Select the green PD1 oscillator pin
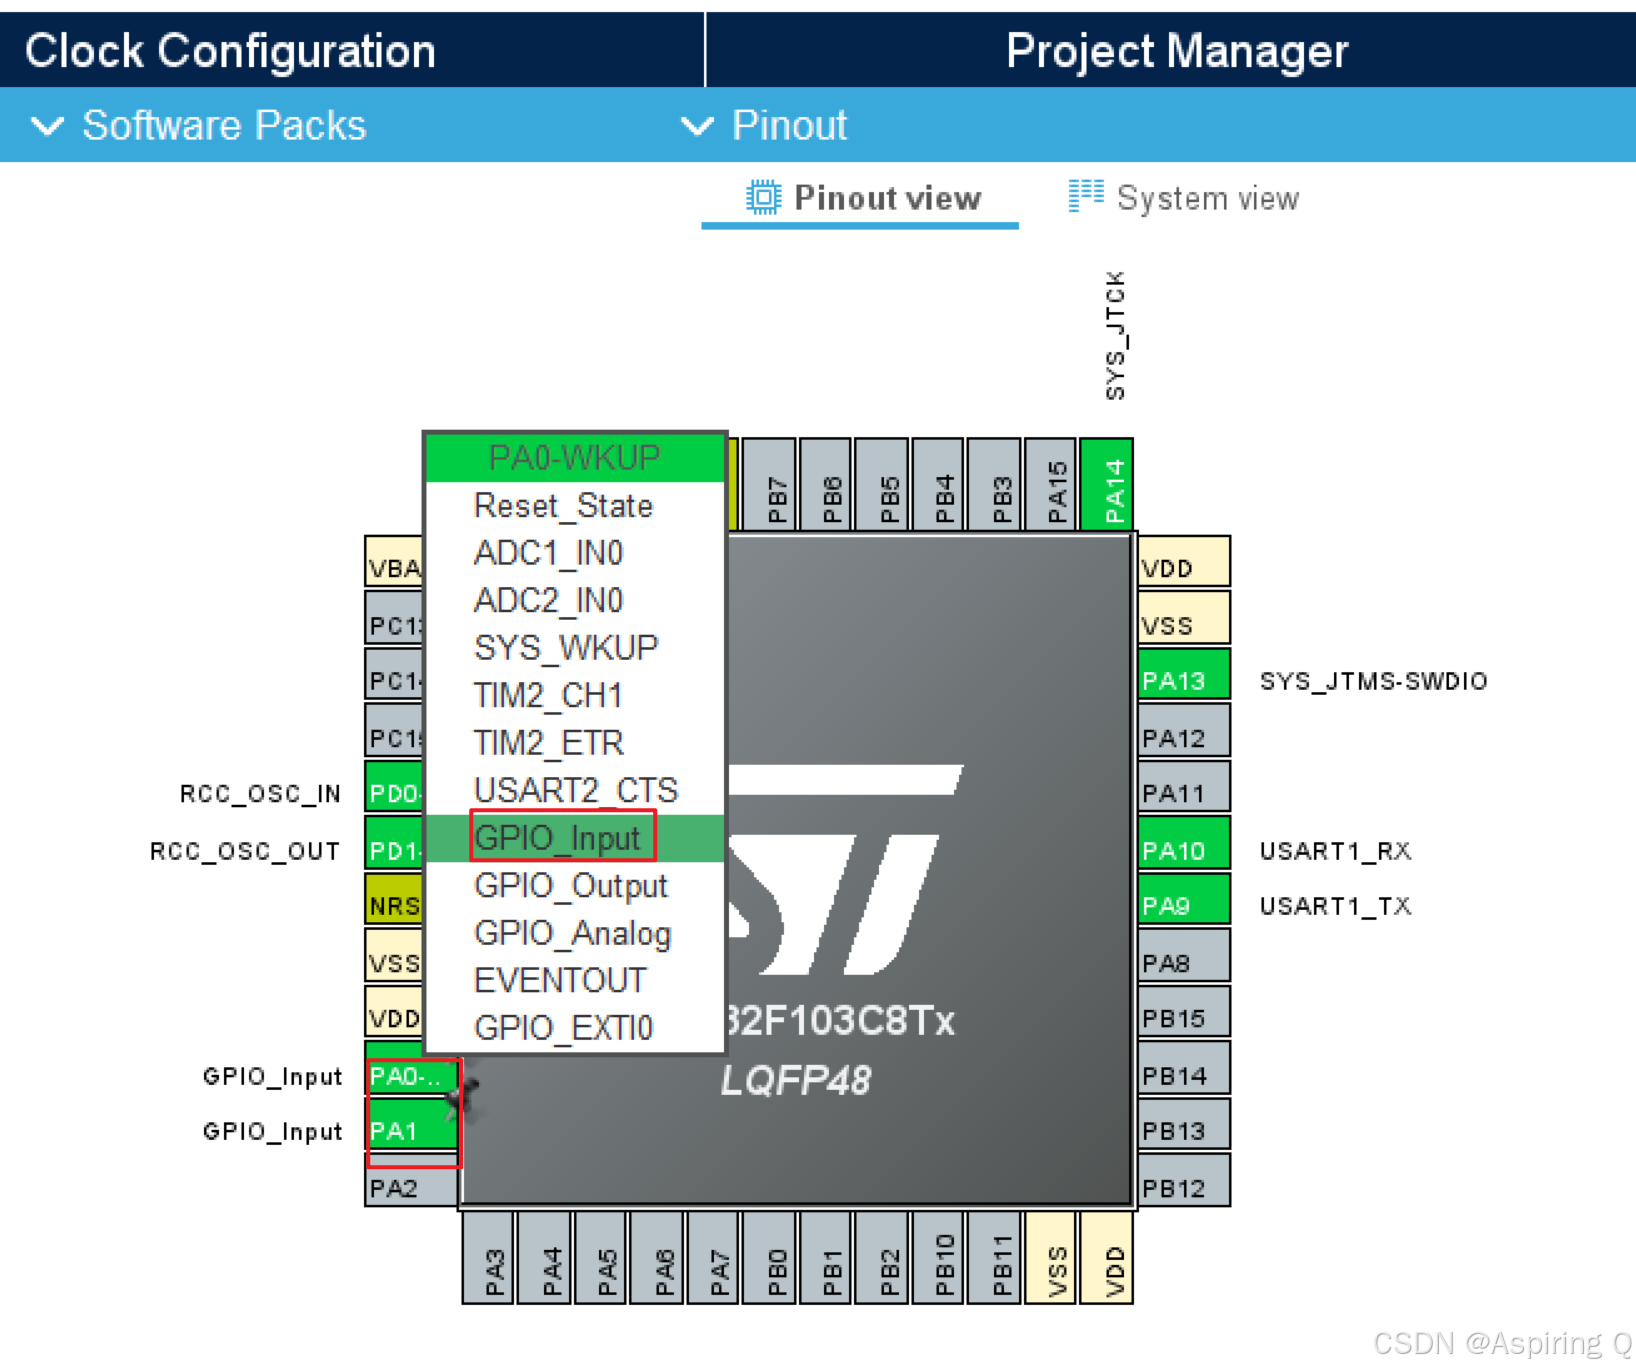Screen dimensions: 1636x1371 coord(395,843)
